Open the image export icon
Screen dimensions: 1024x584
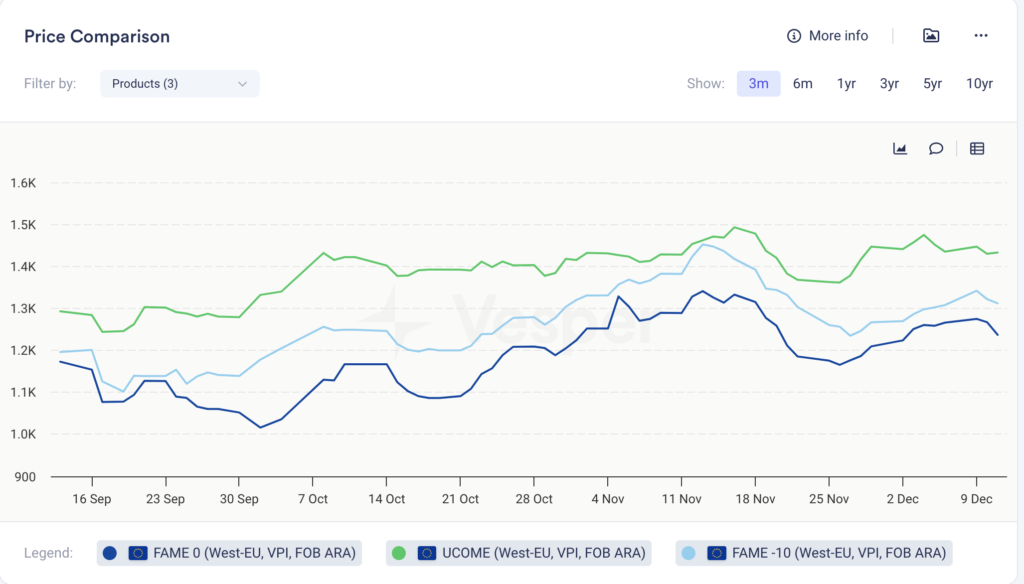[931, 36]
